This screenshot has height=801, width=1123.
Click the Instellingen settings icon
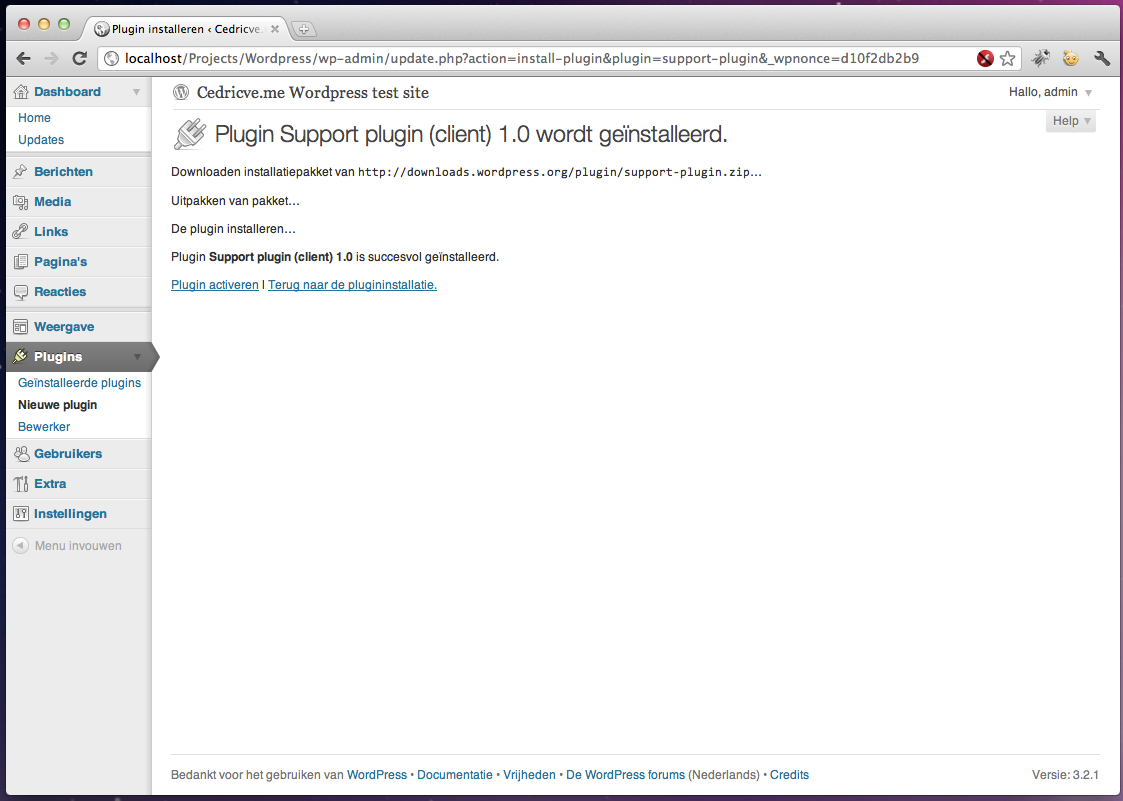21,514
